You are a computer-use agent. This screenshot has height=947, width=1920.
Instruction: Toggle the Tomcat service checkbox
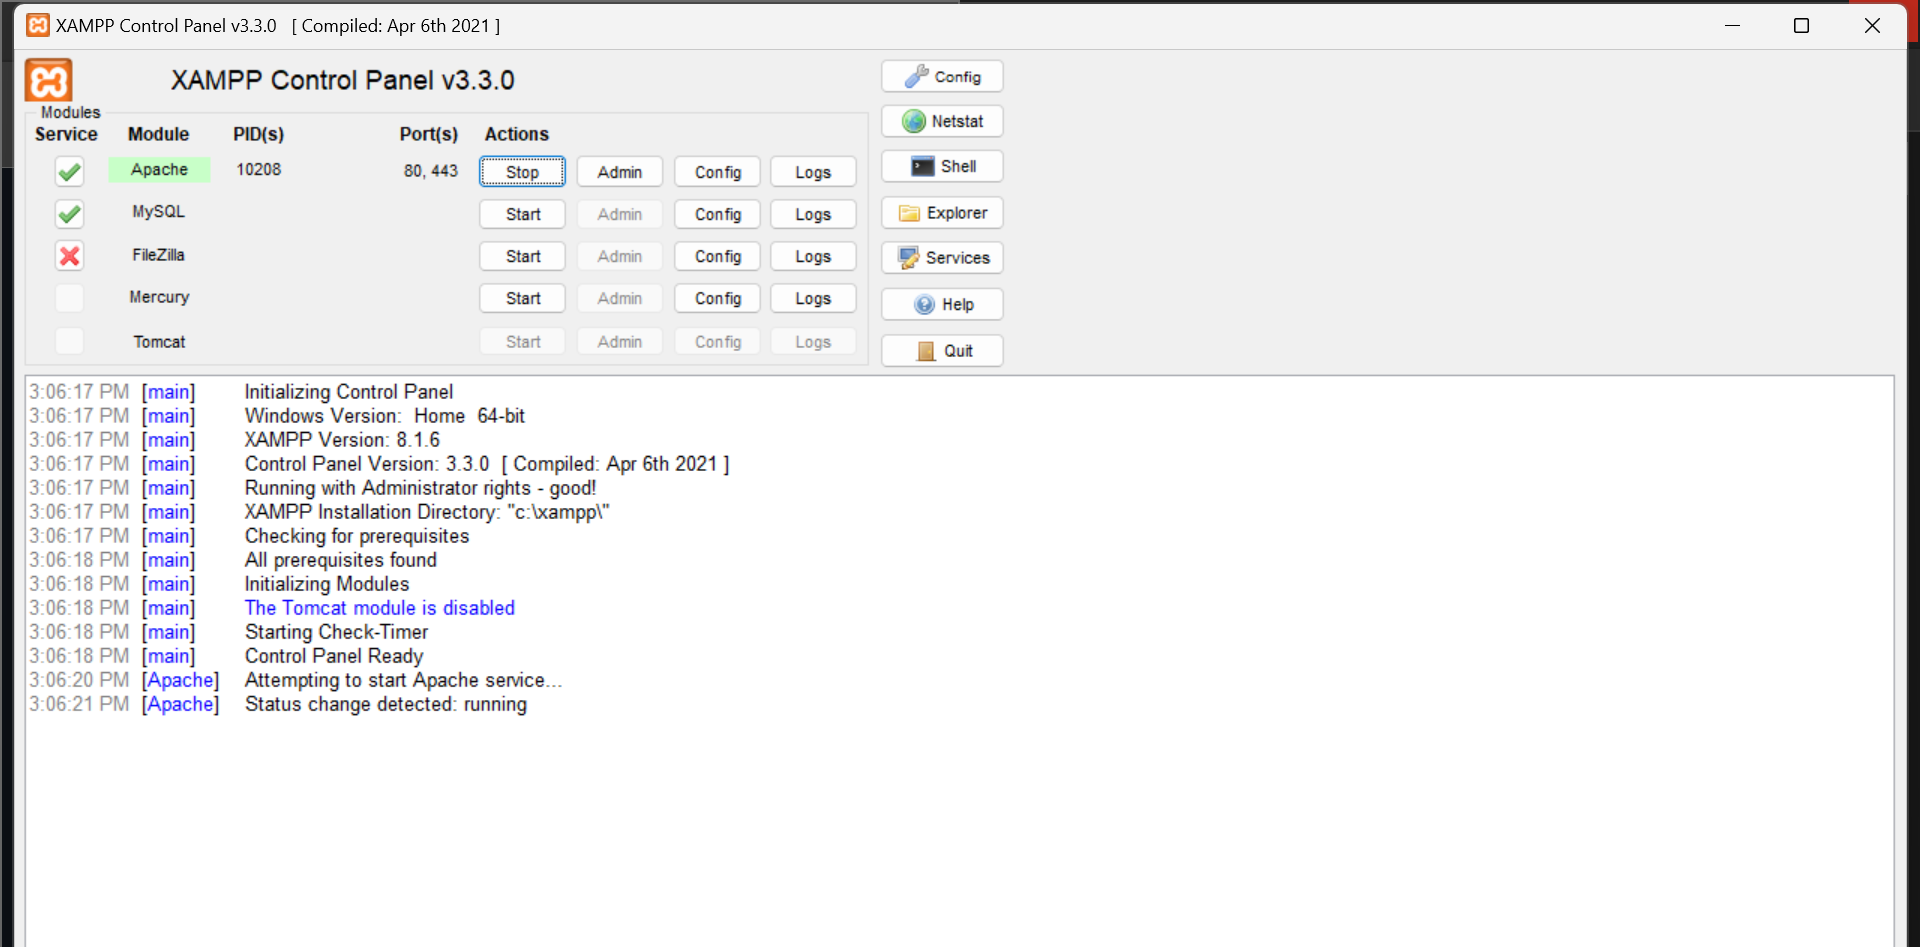69,341
